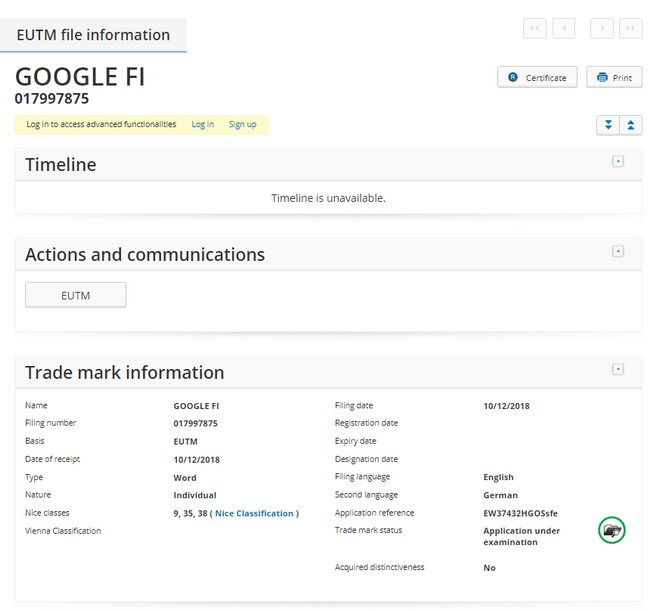Select the EUTM file information tab
The image size is (660, 611).
click(x=93, y=35)
